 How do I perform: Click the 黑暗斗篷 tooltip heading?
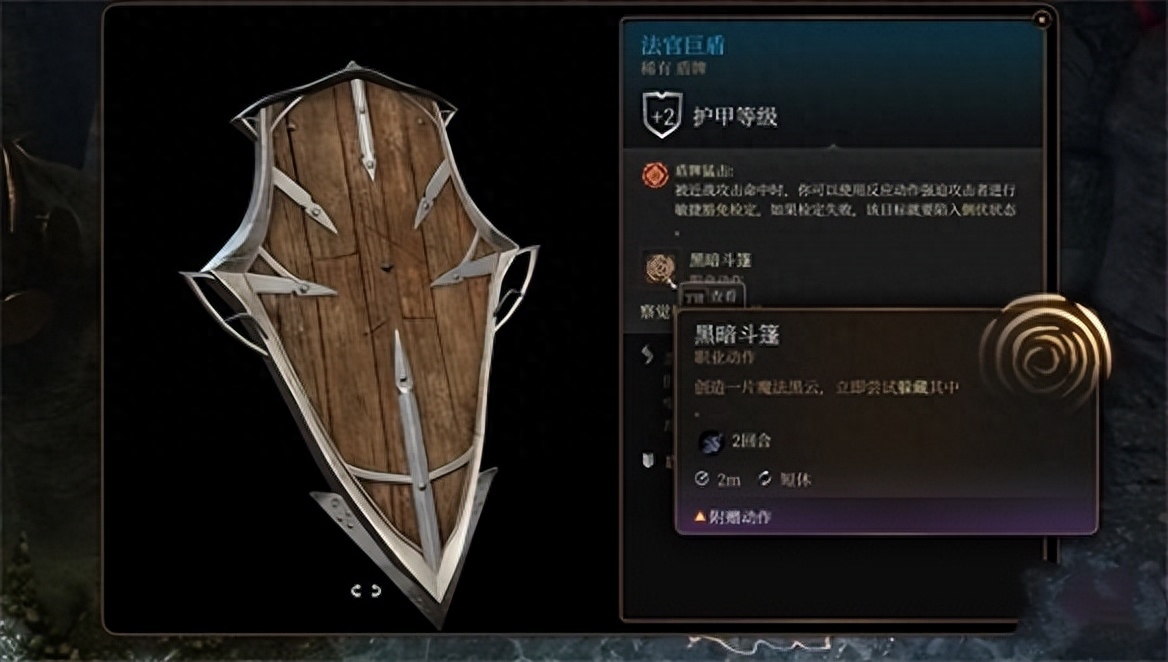point(737,335)
